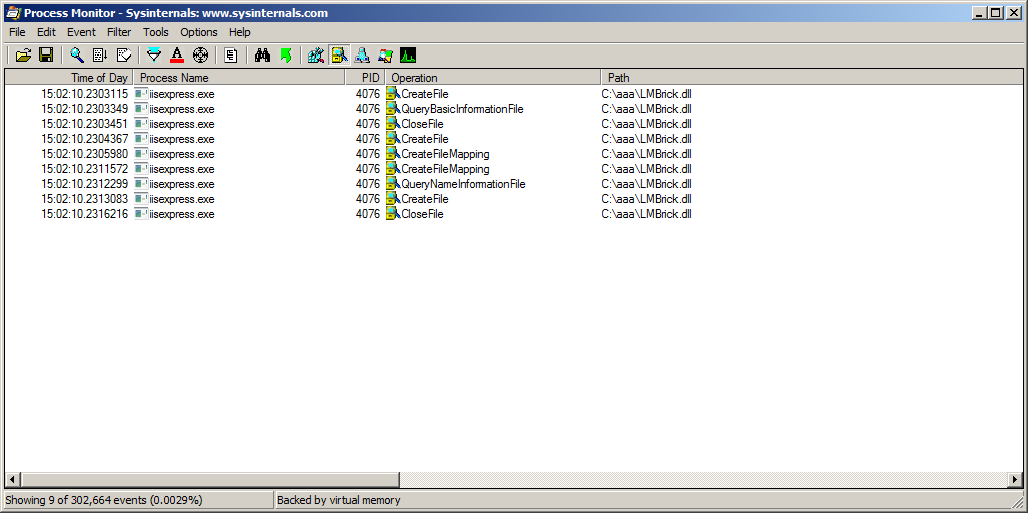Viewport: 1028px width, 513px height.
Task: Toggle Show Process and Thread Activity icon
Action: [x=386, y=55]
